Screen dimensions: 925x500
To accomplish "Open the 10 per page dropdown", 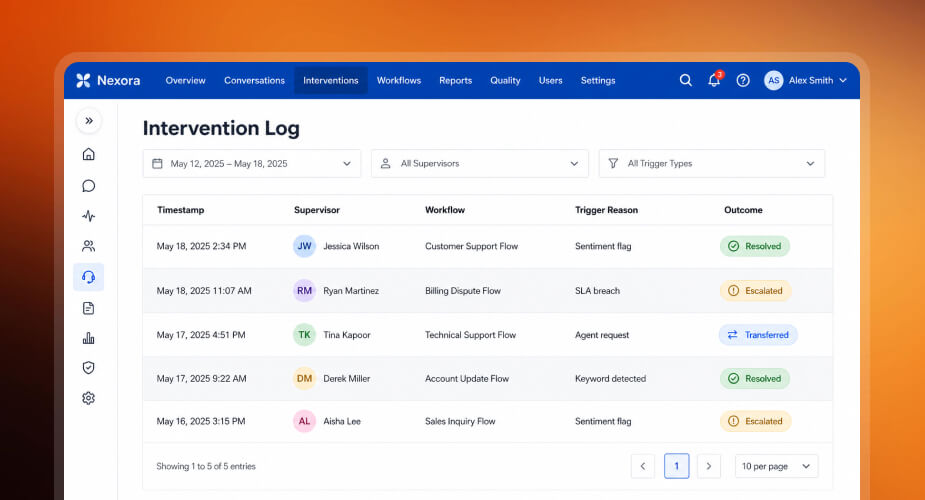I will coord(776,466).
